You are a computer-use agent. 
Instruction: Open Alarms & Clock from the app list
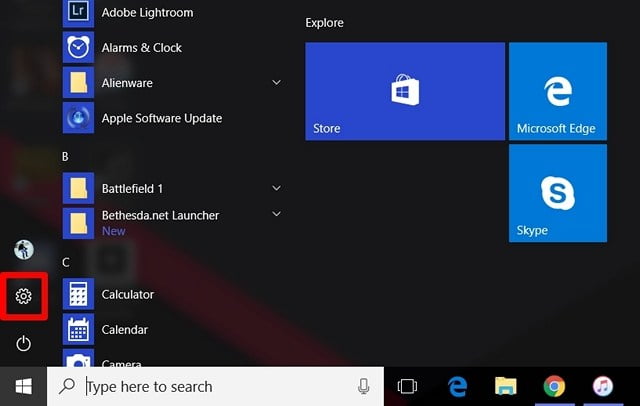(x=141, y=47)
